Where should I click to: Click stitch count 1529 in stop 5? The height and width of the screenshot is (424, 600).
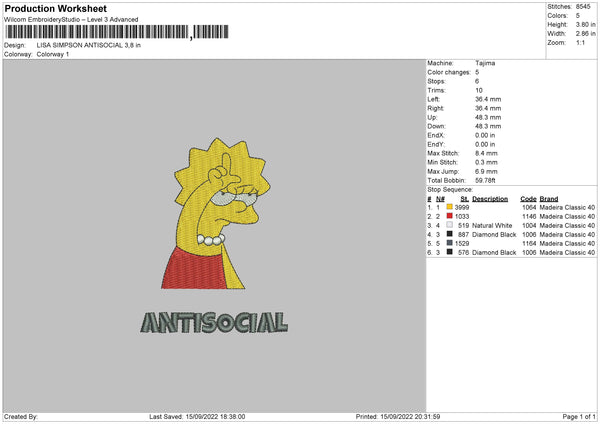462,244
